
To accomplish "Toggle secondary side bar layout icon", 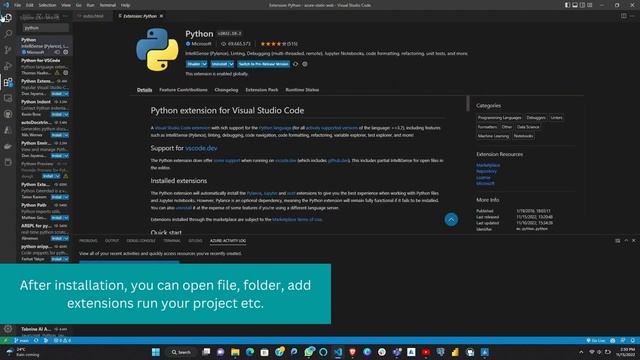I will click(x=582, y=5).
